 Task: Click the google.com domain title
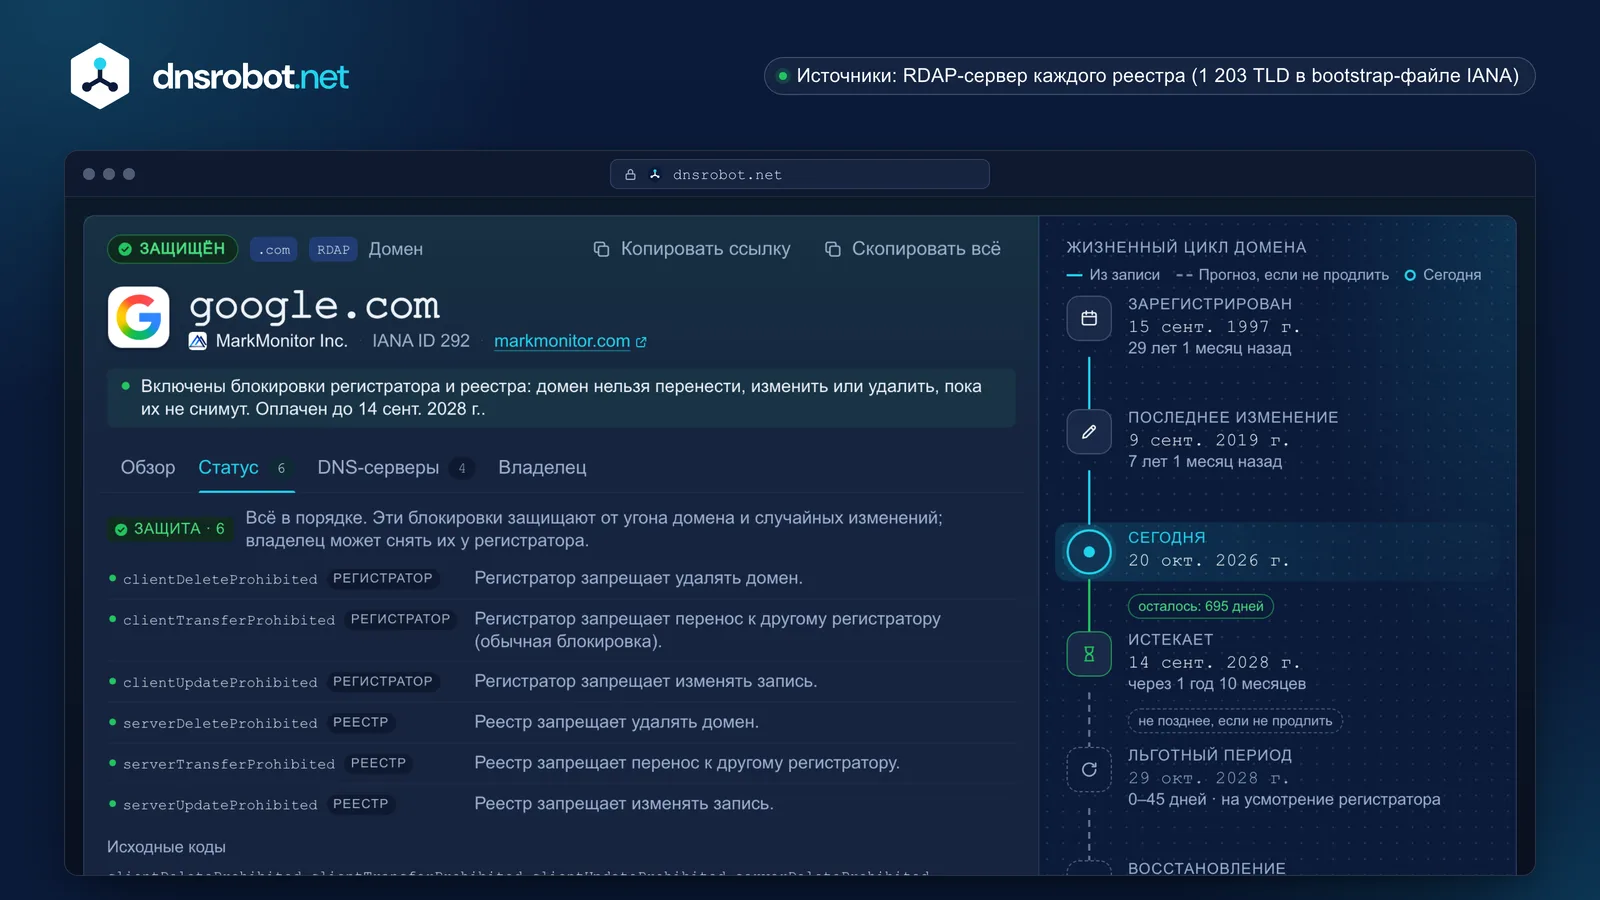click(x=314, y=305)
